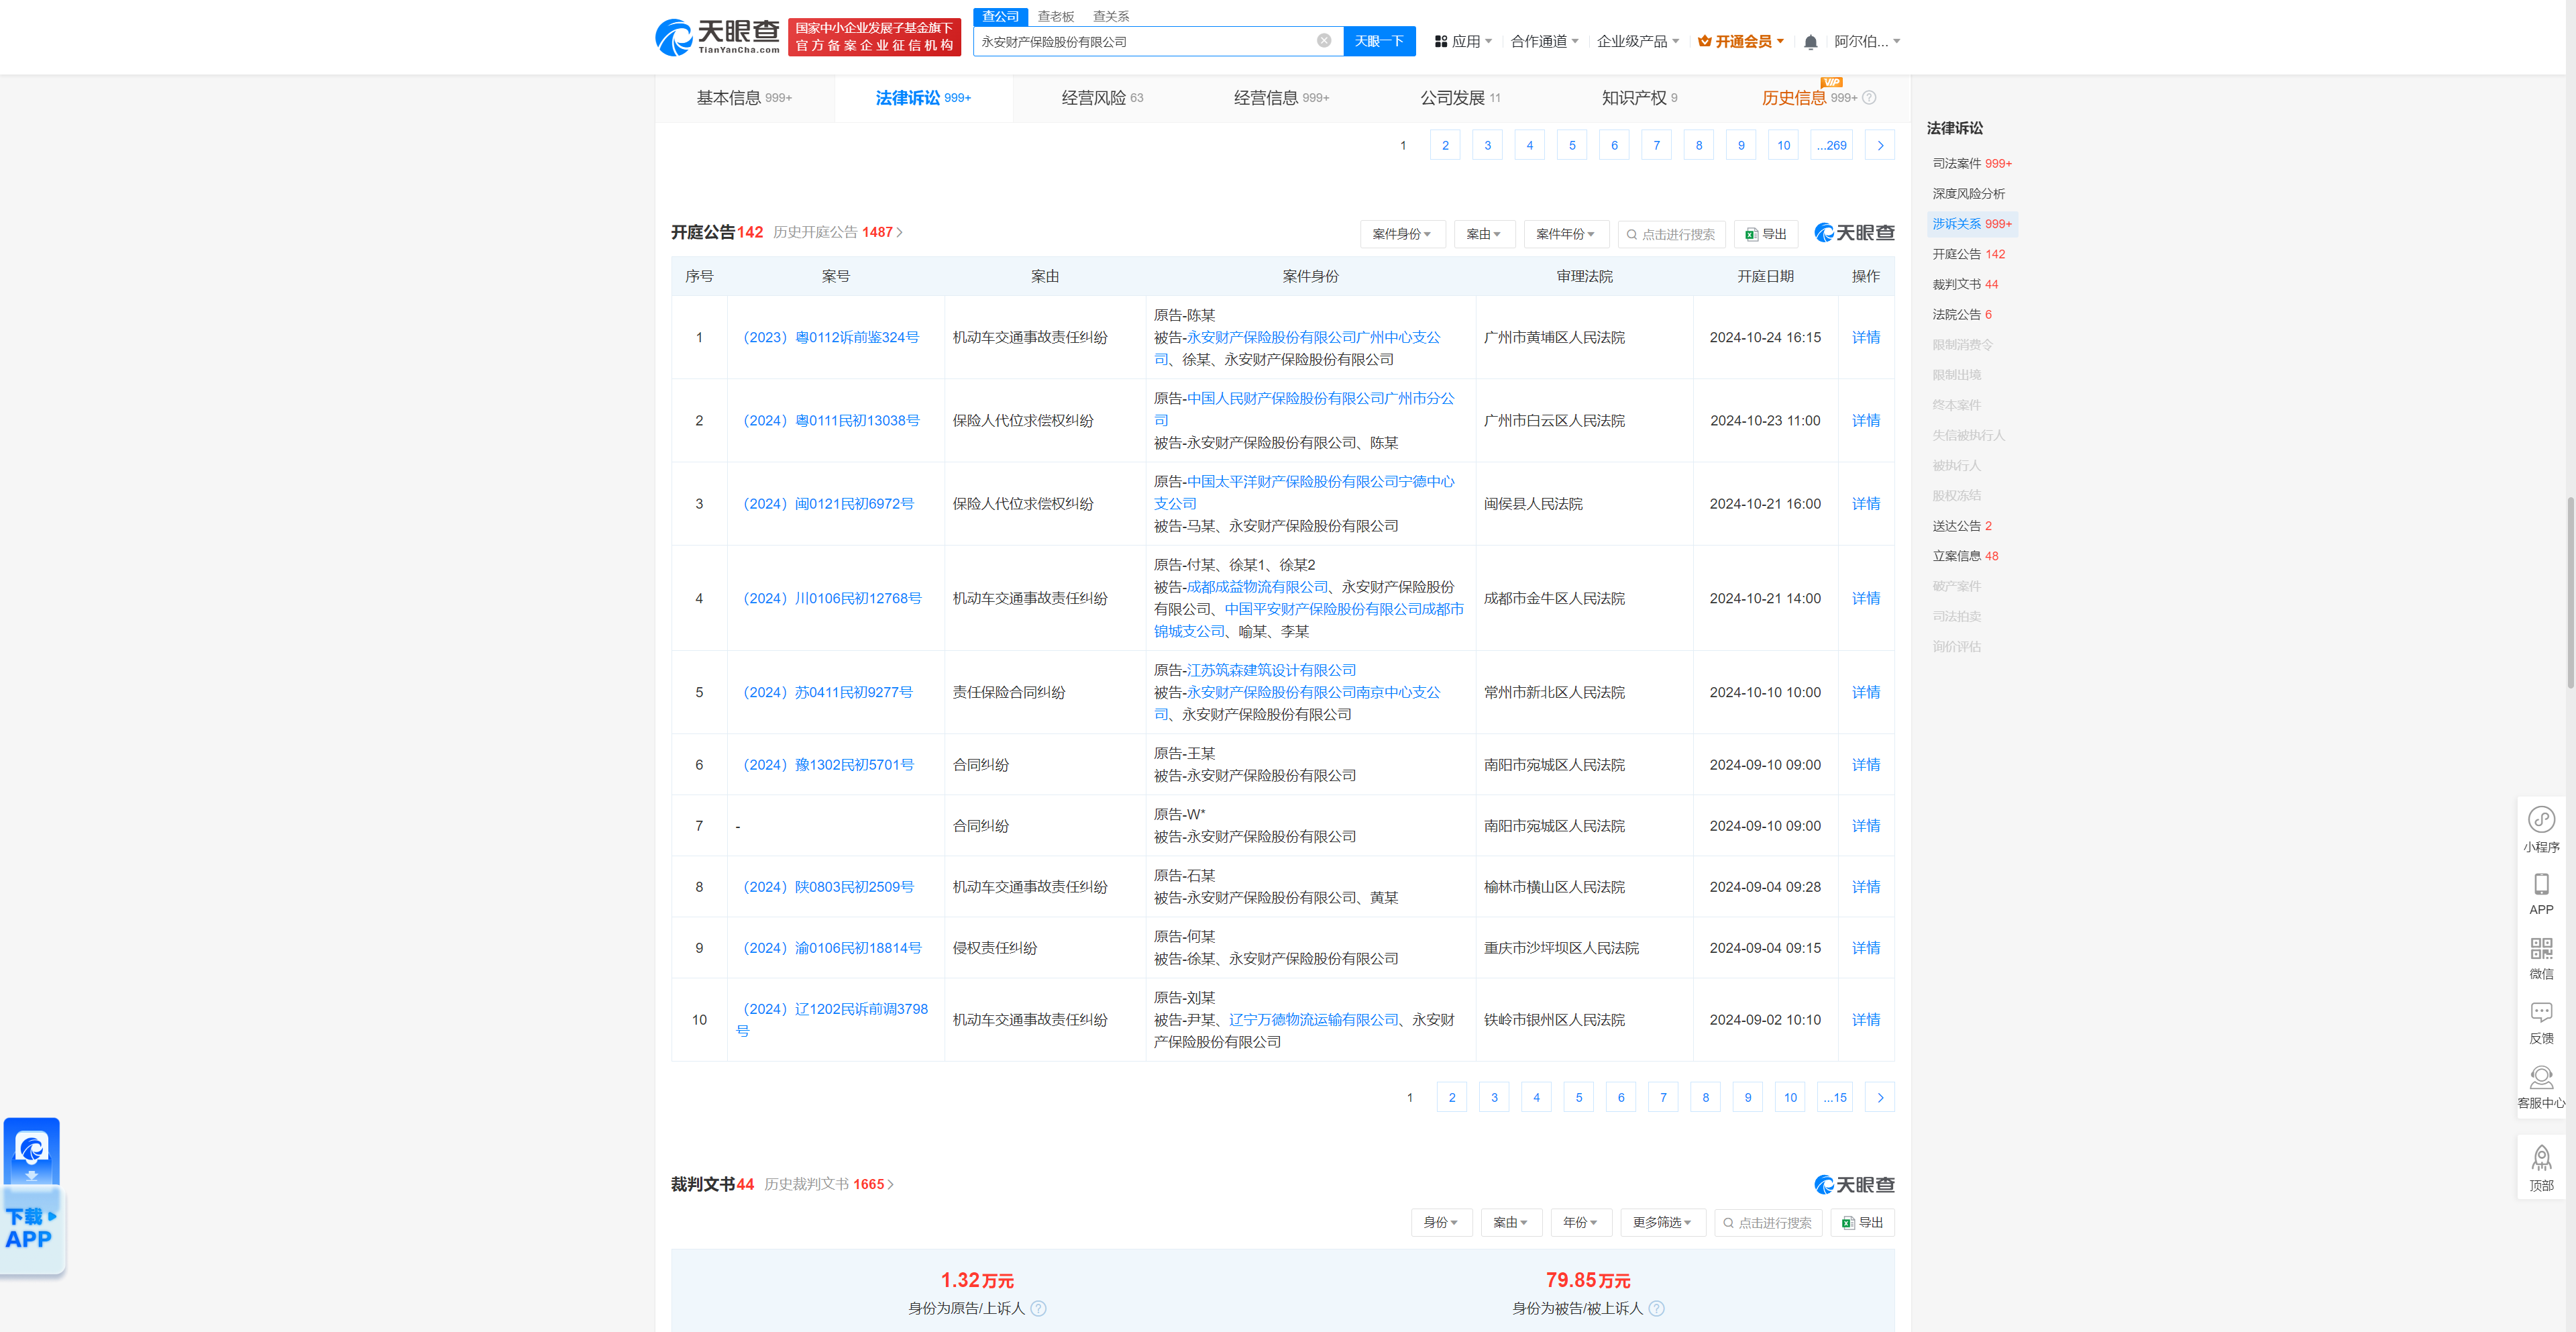The width and height of the screenshot is (2576, 1332).
Task: Open 辽宁万德物流运输有限公司 link
Action: point(1313,1020)
